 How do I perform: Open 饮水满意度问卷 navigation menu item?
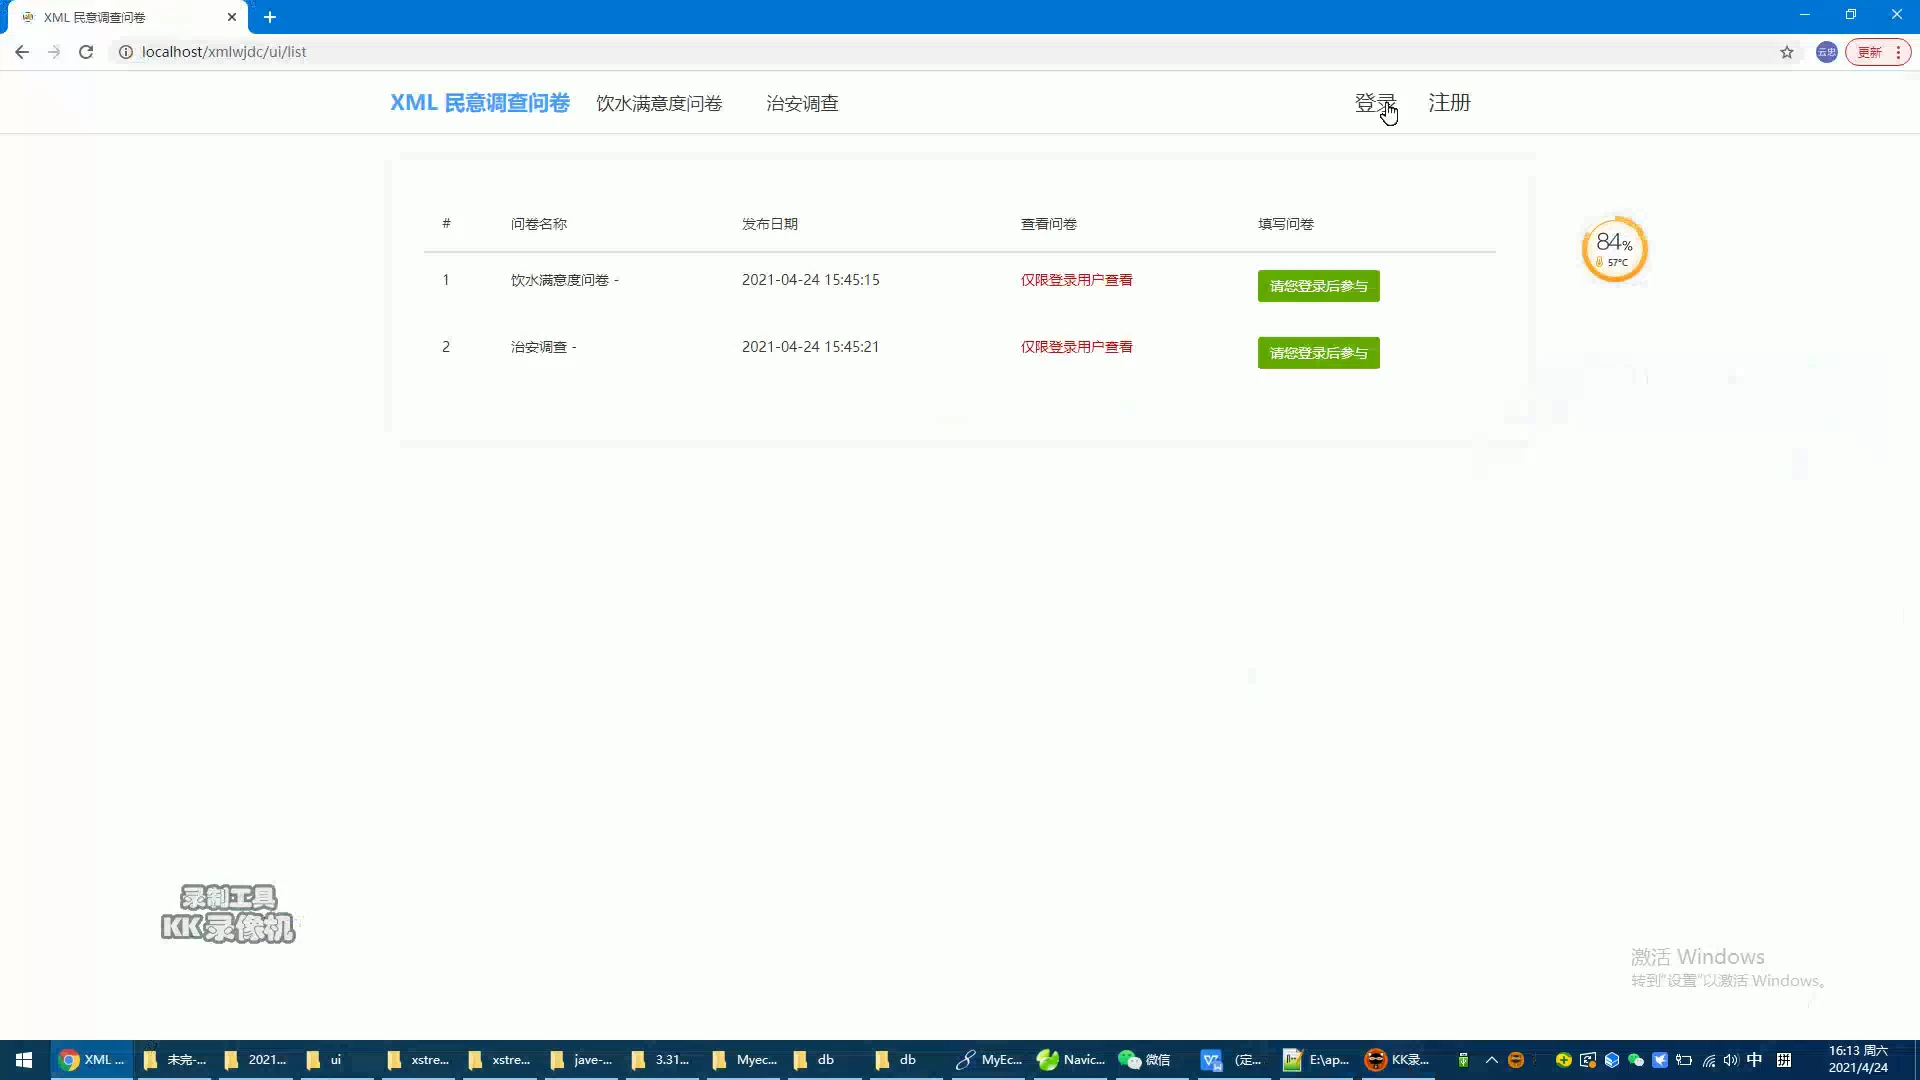(x=659, y=104)
